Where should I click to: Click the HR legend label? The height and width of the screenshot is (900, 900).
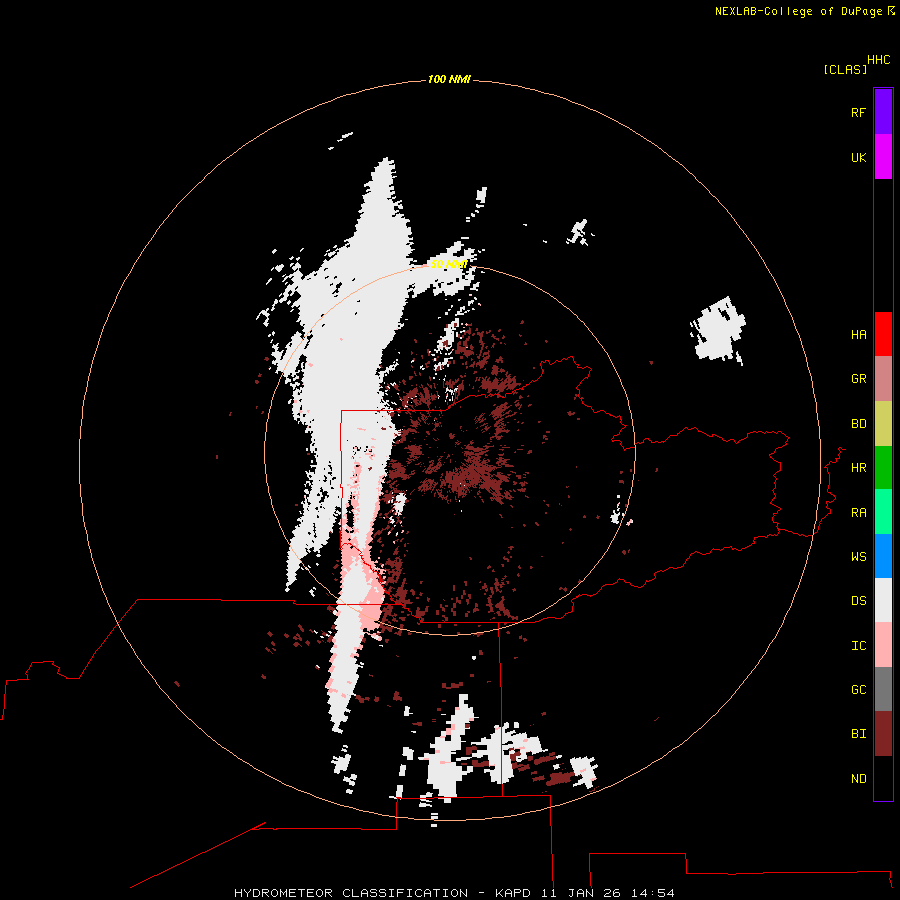858,468
